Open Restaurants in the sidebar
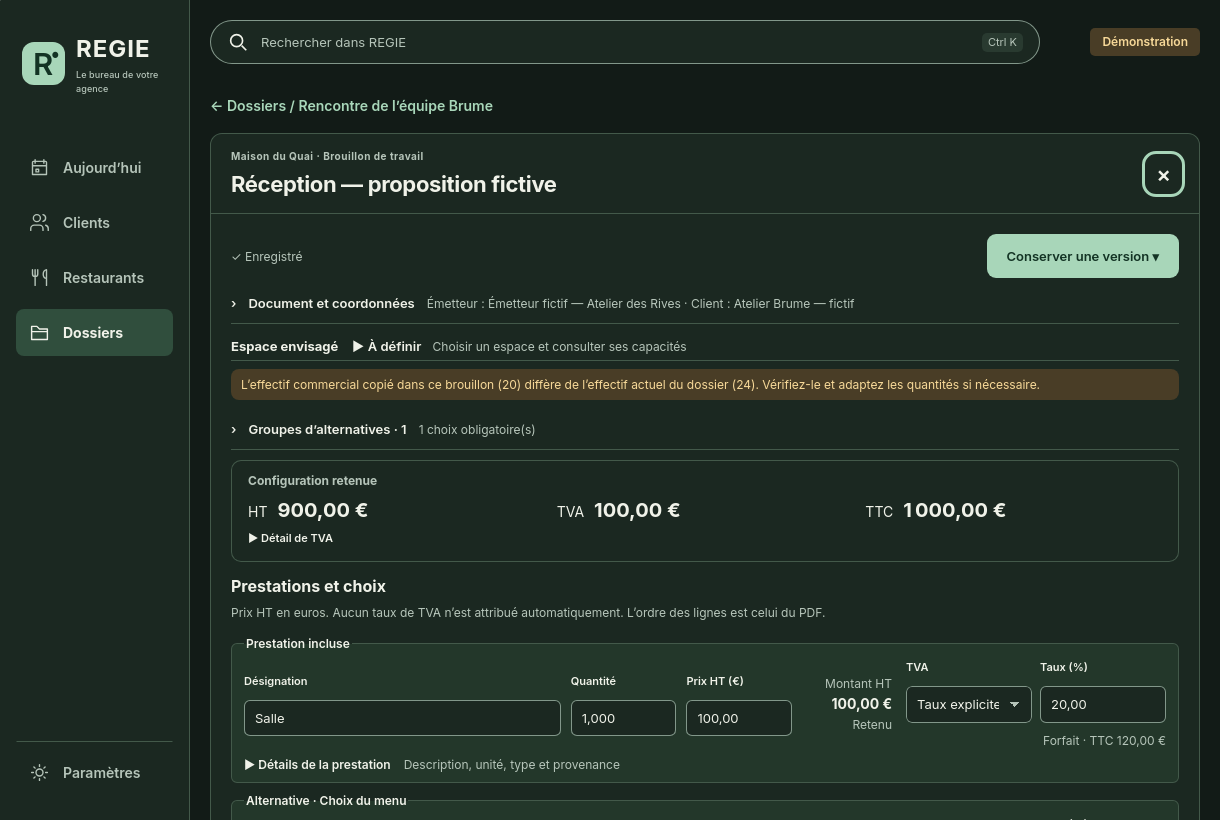This screenshot has height=820, width=1220. (94, 278)
